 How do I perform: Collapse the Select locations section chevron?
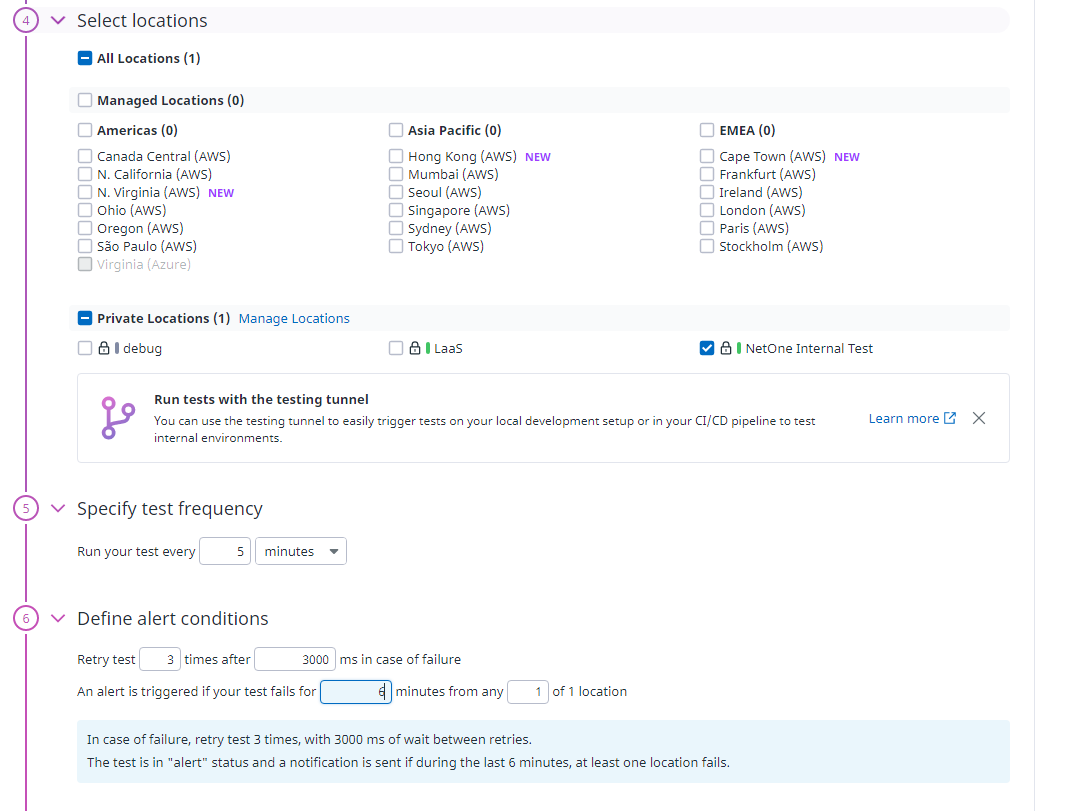coord(58,21)
